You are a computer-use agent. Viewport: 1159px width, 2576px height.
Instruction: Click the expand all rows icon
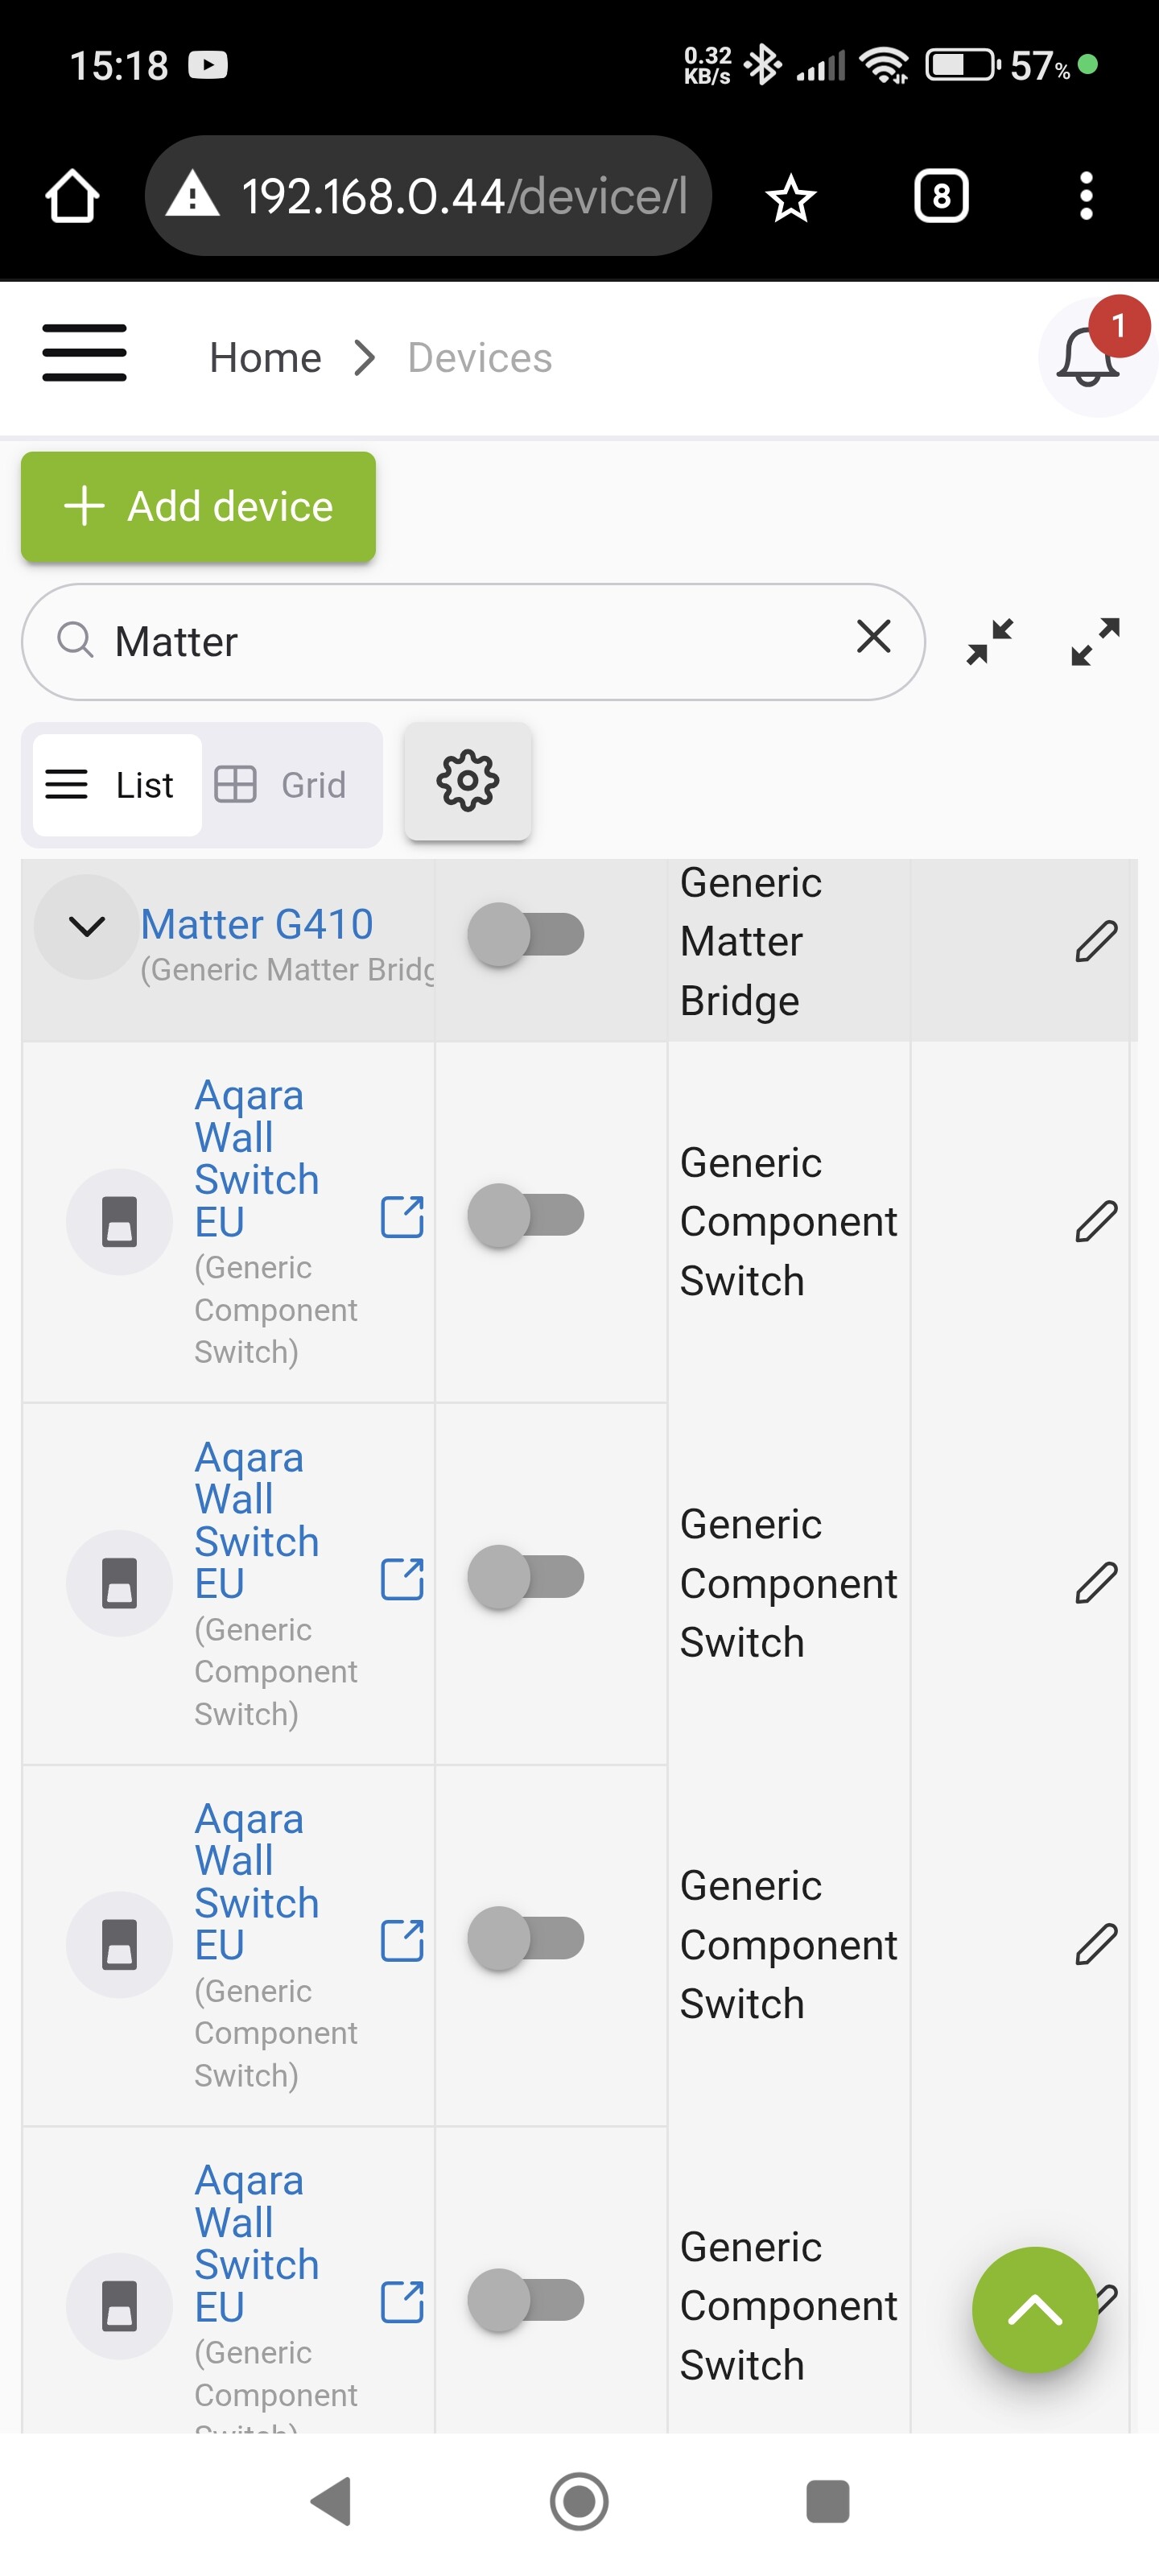(1095, 642)
